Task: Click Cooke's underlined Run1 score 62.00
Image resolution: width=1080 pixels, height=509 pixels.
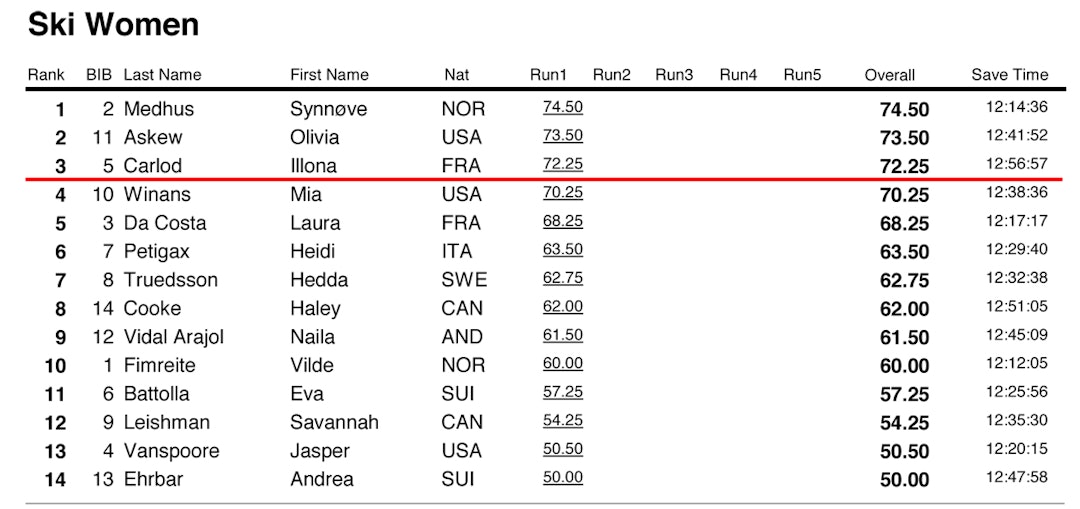Action: pyautogui.click(x=562, y=306)
